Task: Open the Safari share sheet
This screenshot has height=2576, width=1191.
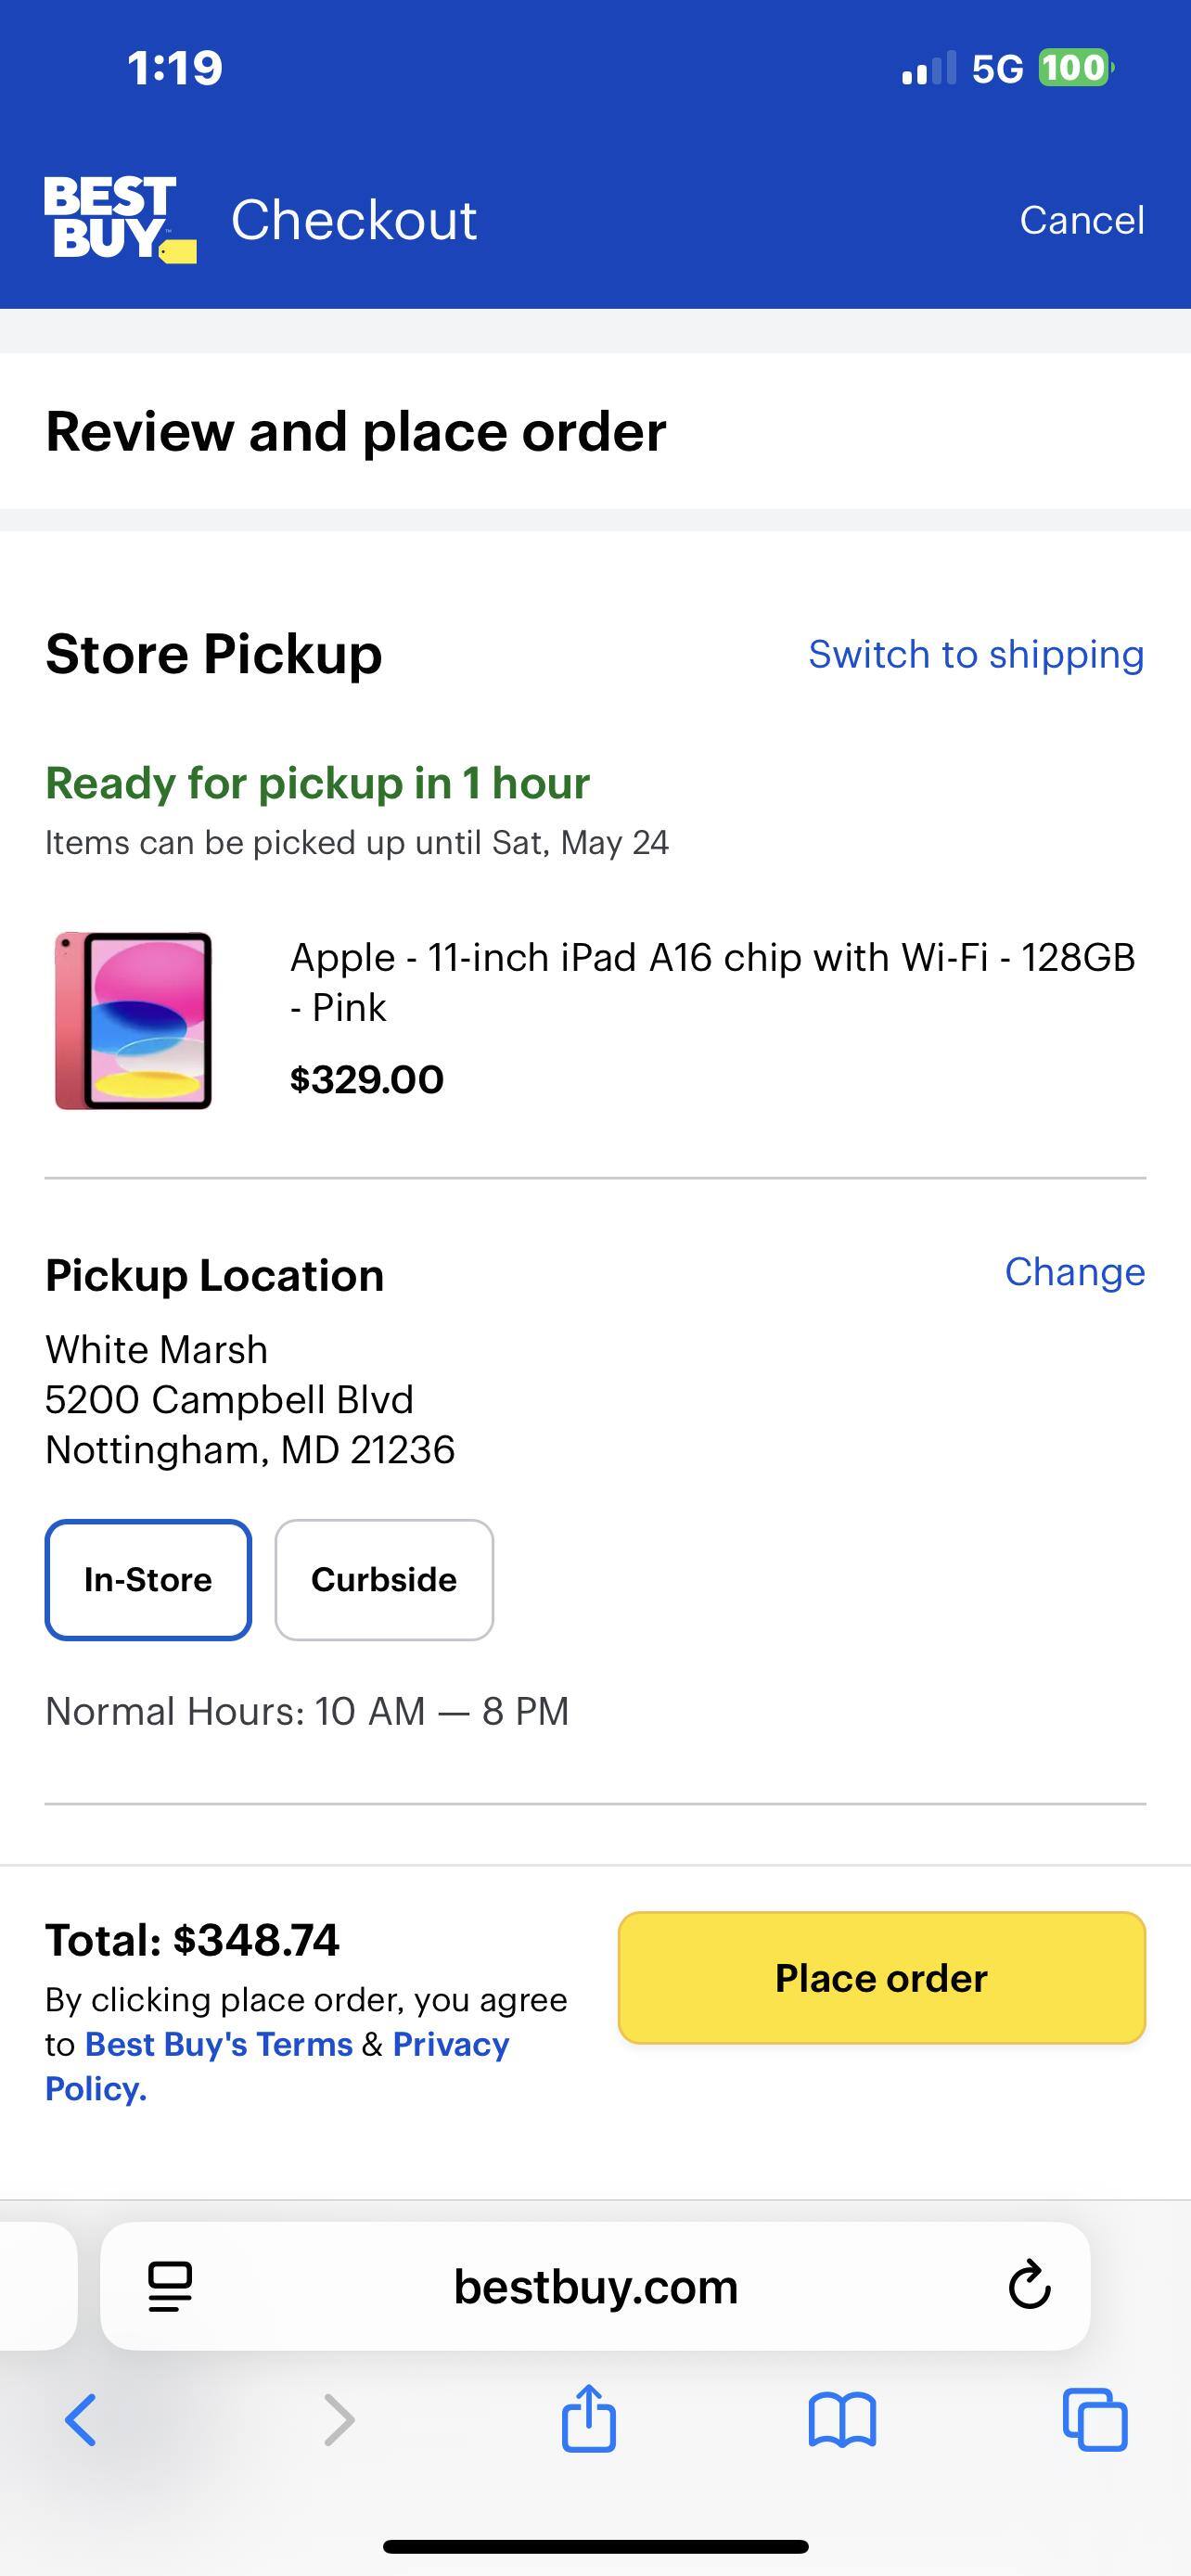Action: point(589,2419)
